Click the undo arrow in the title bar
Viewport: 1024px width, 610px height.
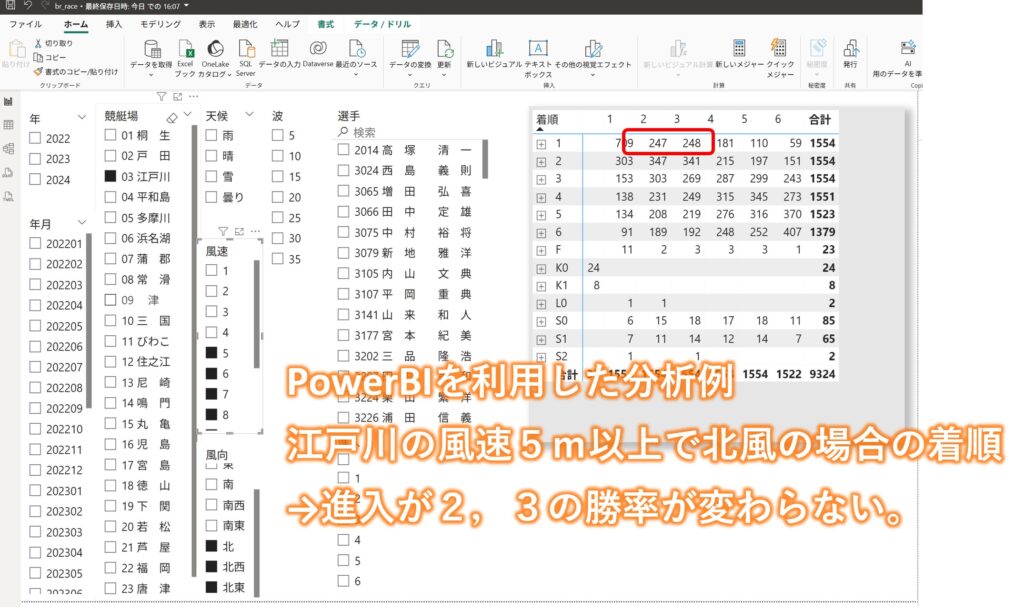pyautogui.click(x=27, y=5)
